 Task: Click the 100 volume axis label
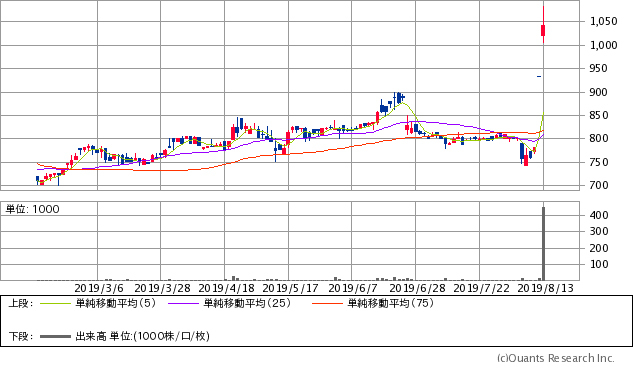[x=599, y=264]
